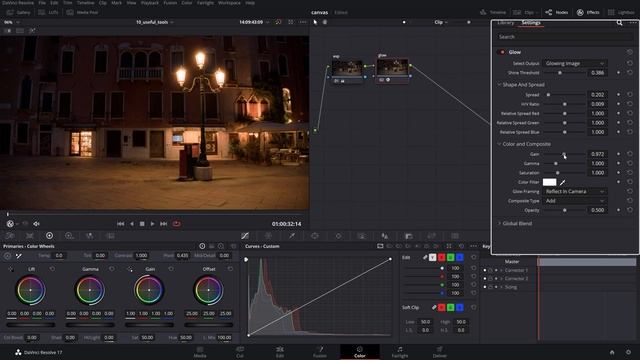Toggle the Effects panel button
This screenshot has width=640, height=360.
(x=588, y=13)
